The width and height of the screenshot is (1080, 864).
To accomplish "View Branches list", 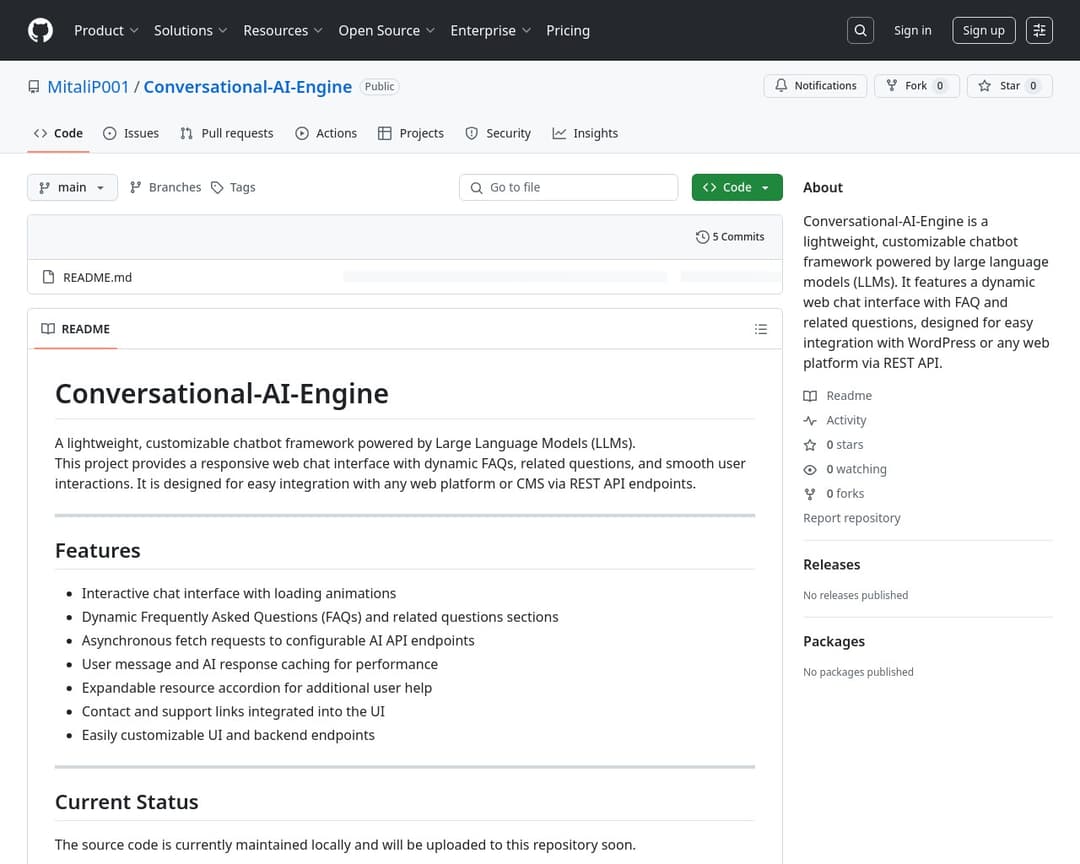I will tap(165, 187).
